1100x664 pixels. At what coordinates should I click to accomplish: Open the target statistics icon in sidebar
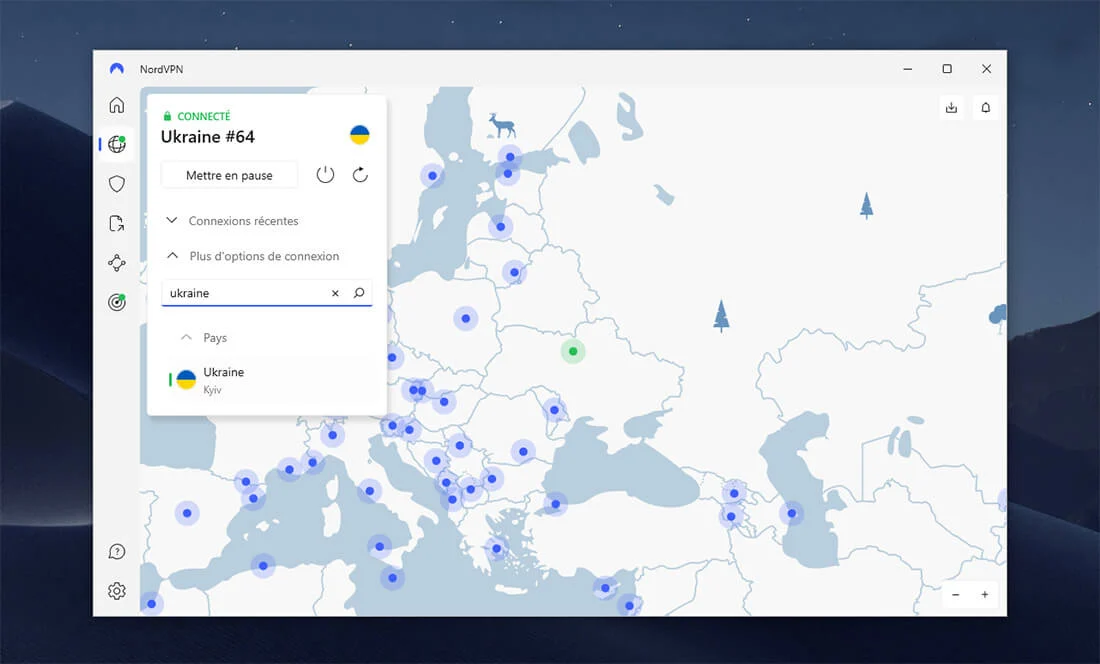[x=117, y=302]
